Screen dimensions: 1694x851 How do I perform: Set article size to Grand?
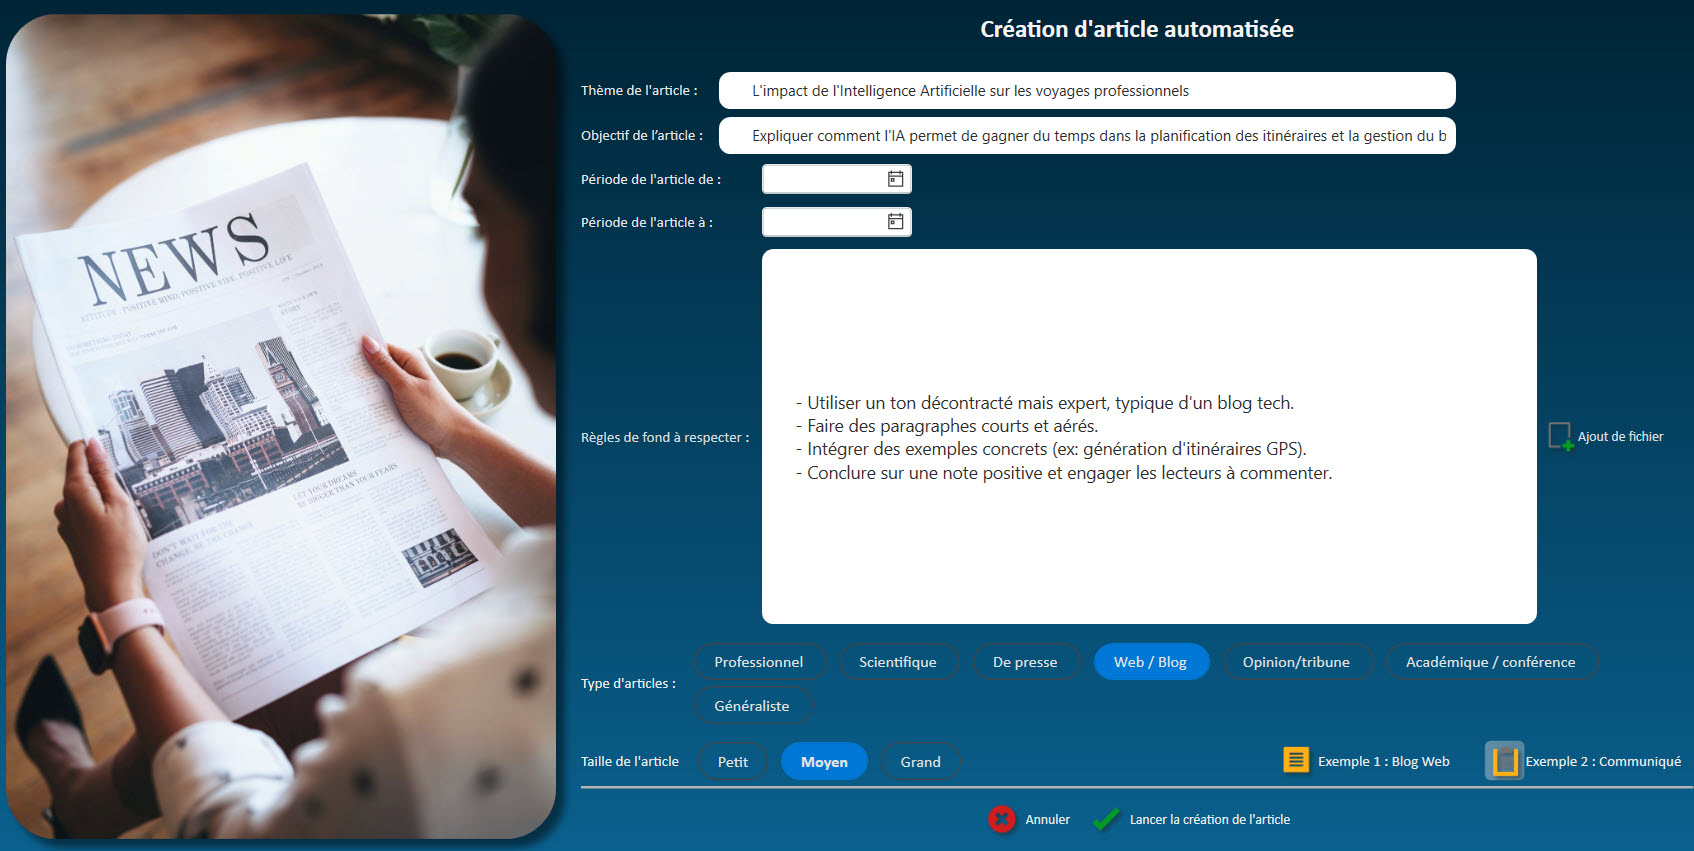point(920,762)
